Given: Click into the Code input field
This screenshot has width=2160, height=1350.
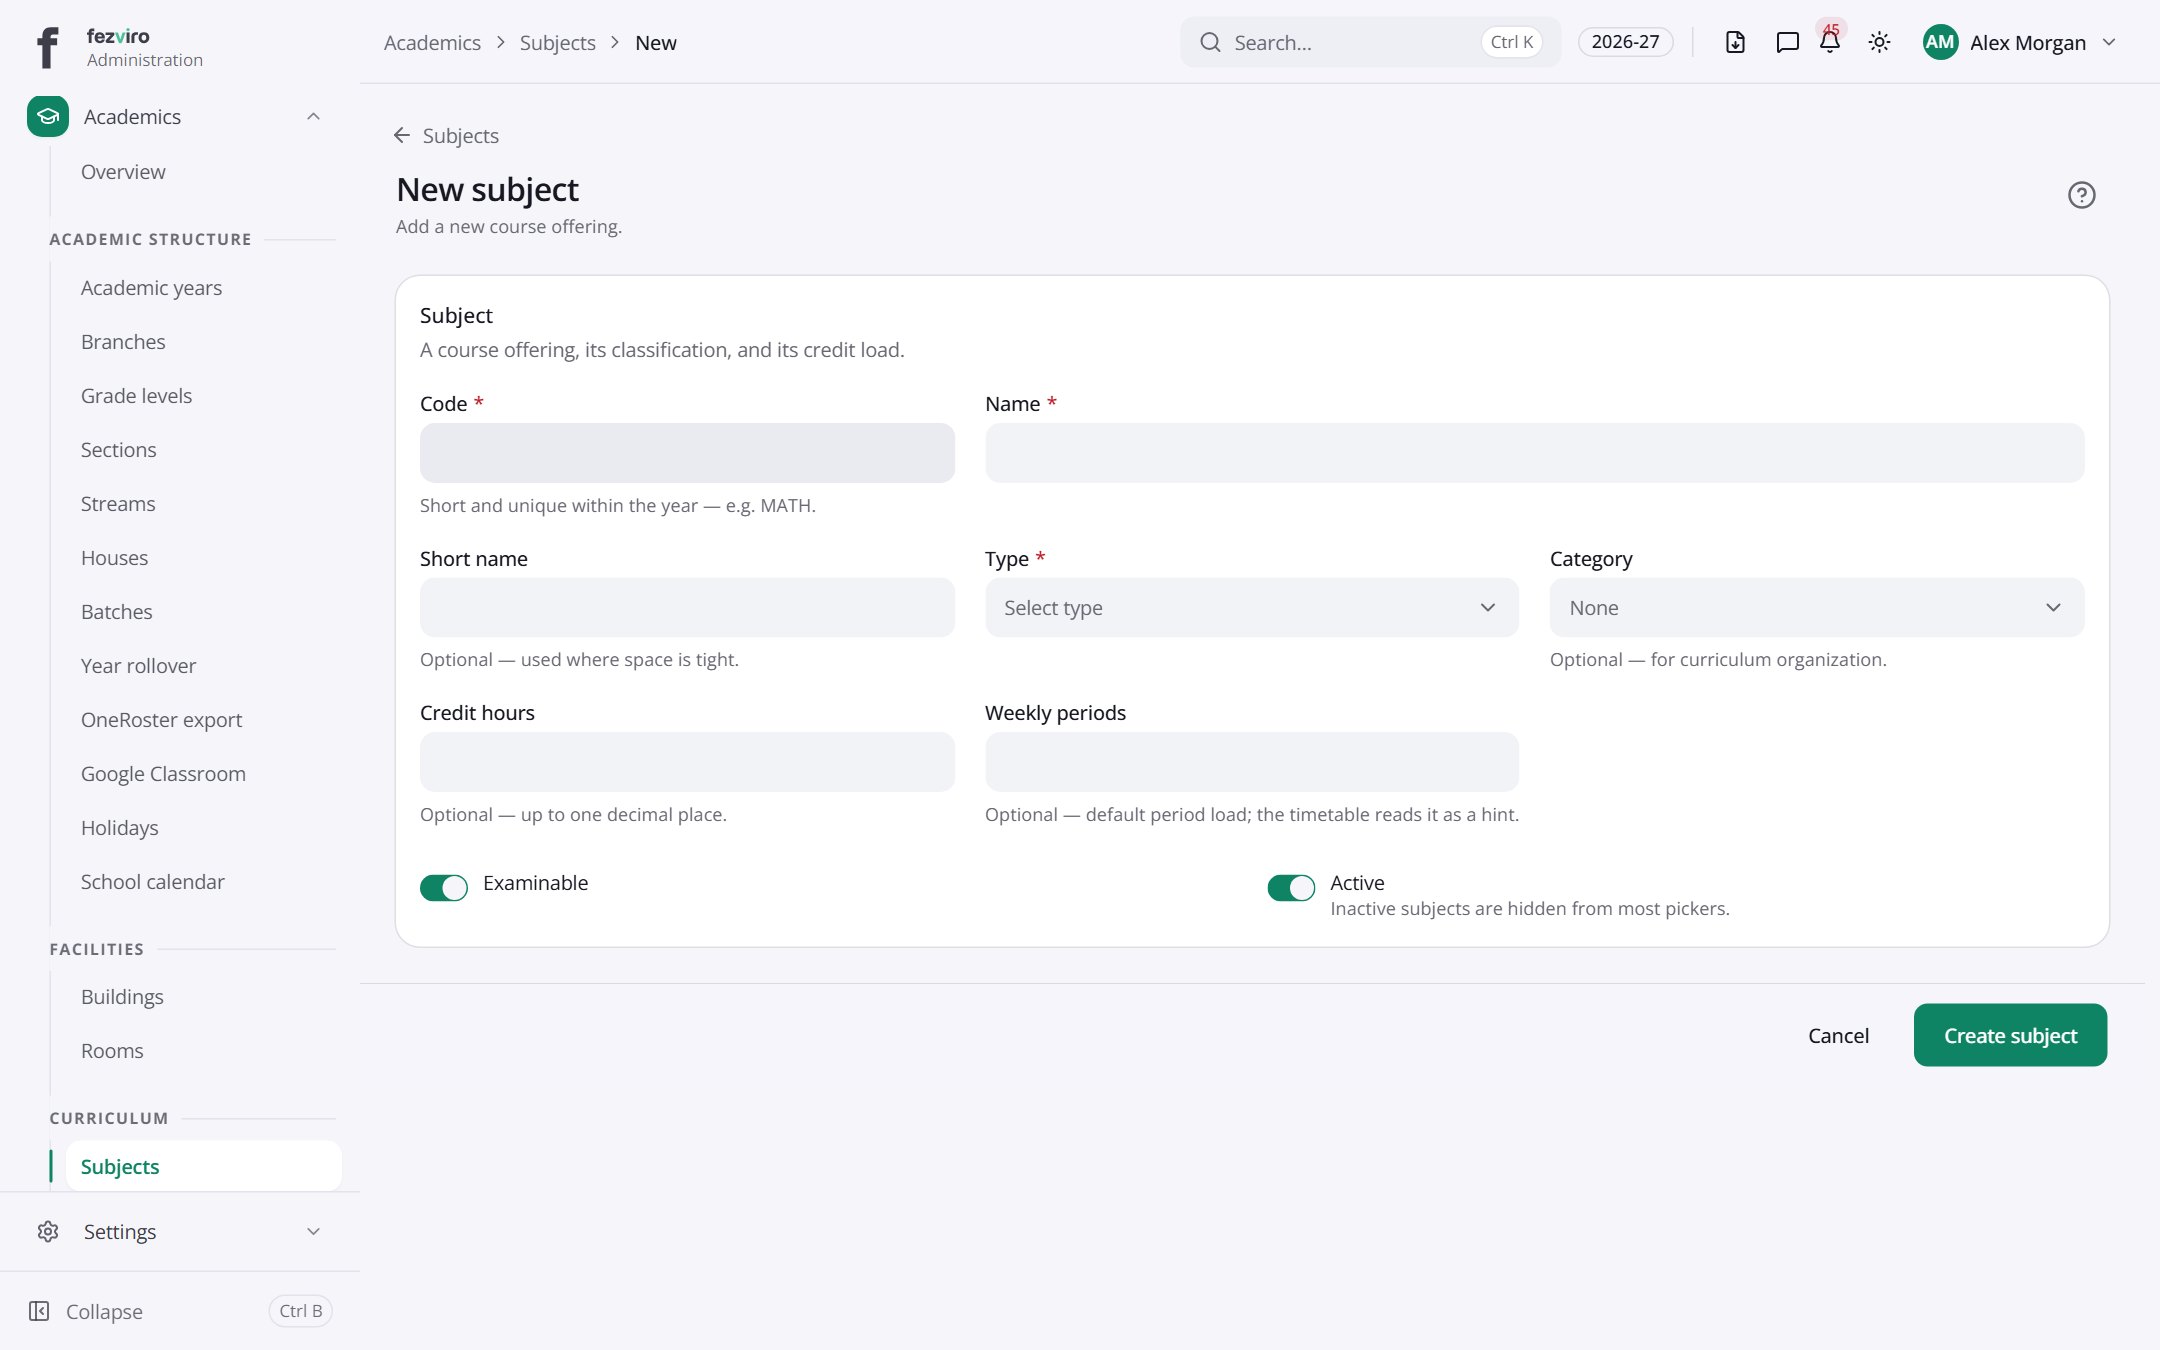Looking at the screenshot, I should point(687,453).
